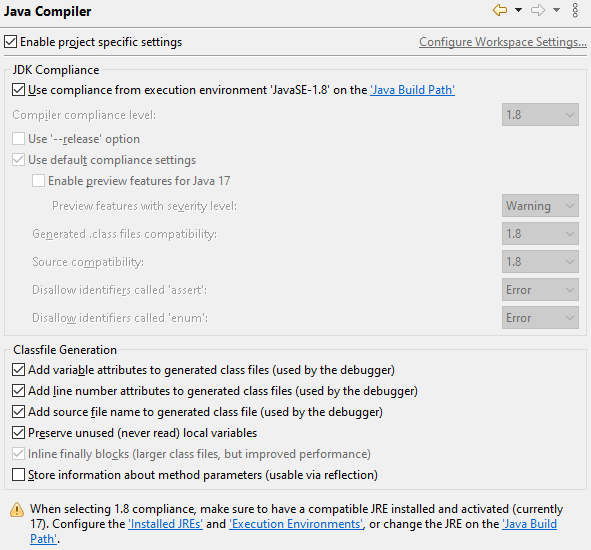591x550 pixels.
Task: Uncheck Preserve unused local variables
Action: click(18, 433)
